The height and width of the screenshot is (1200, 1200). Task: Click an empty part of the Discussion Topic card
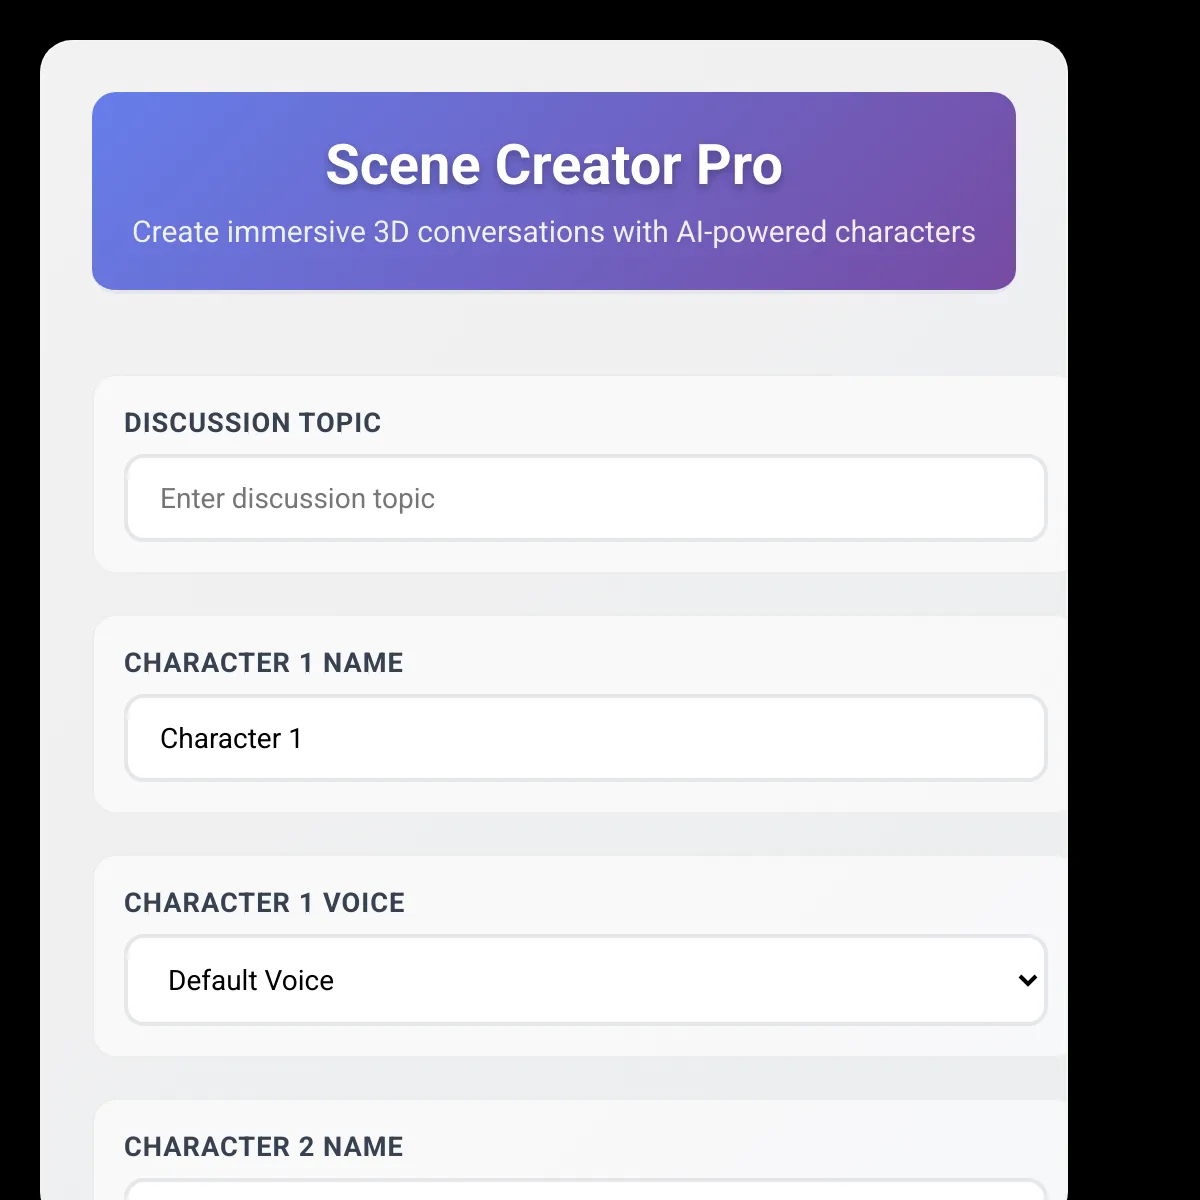[700, 422]
